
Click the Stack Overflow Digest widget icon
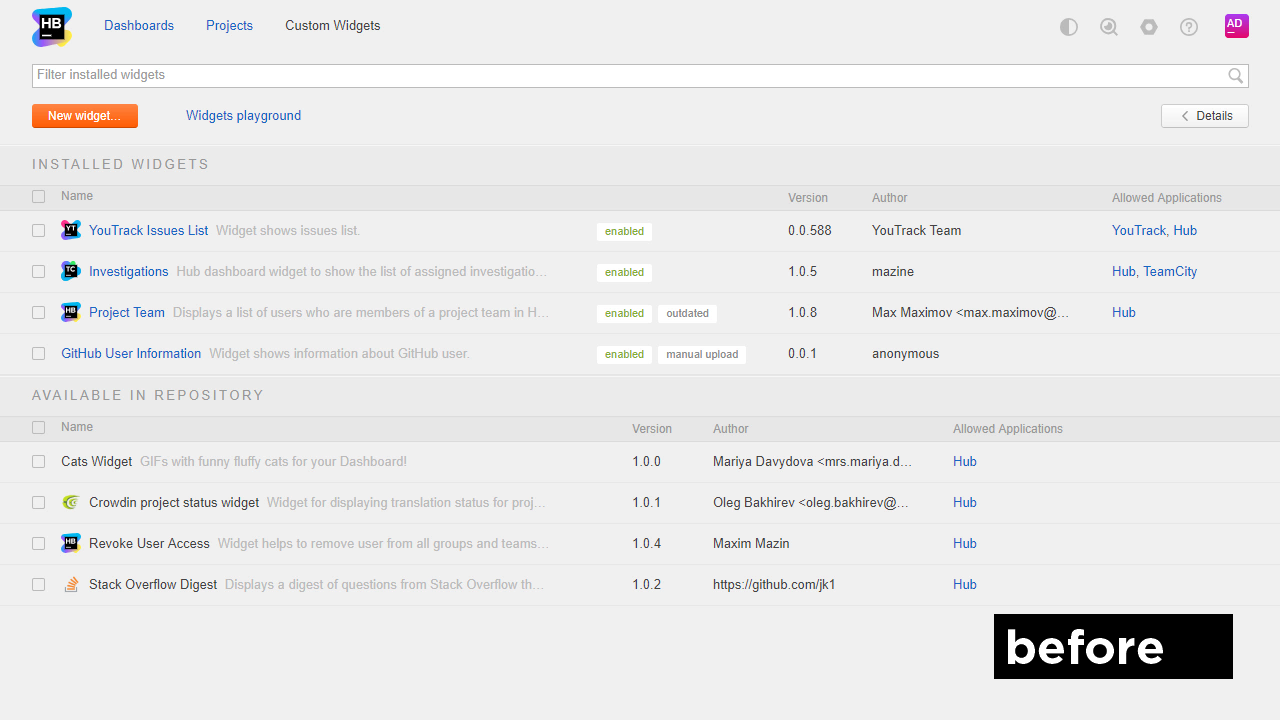[71, 584]
